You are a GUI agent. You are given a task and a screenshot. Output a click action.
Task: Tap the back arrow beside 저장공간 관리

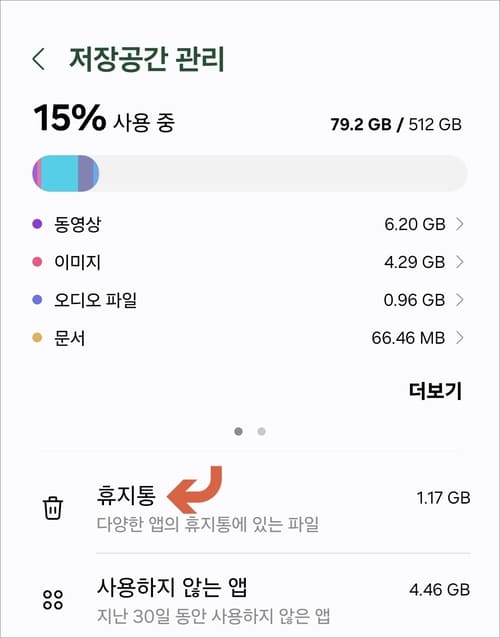(38, 59)
